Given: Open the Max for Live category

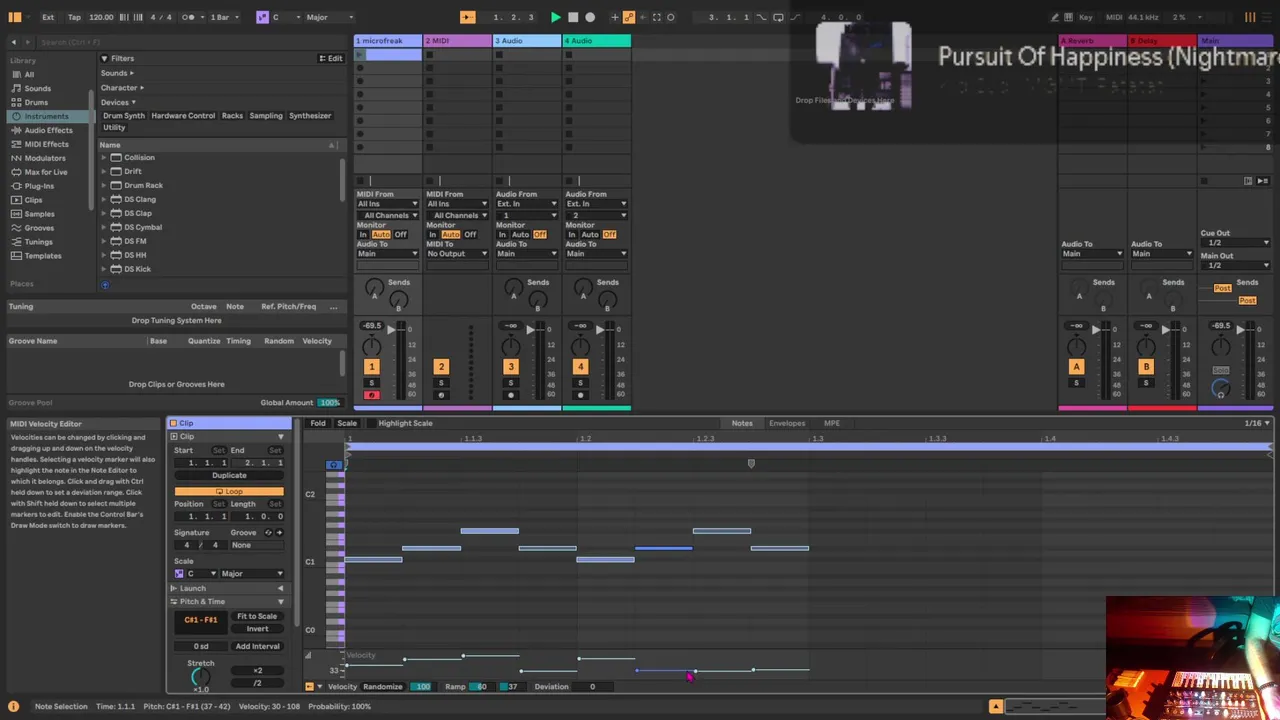Looking at the screenshot, I should pyautogui.click(x=45, y=172).
